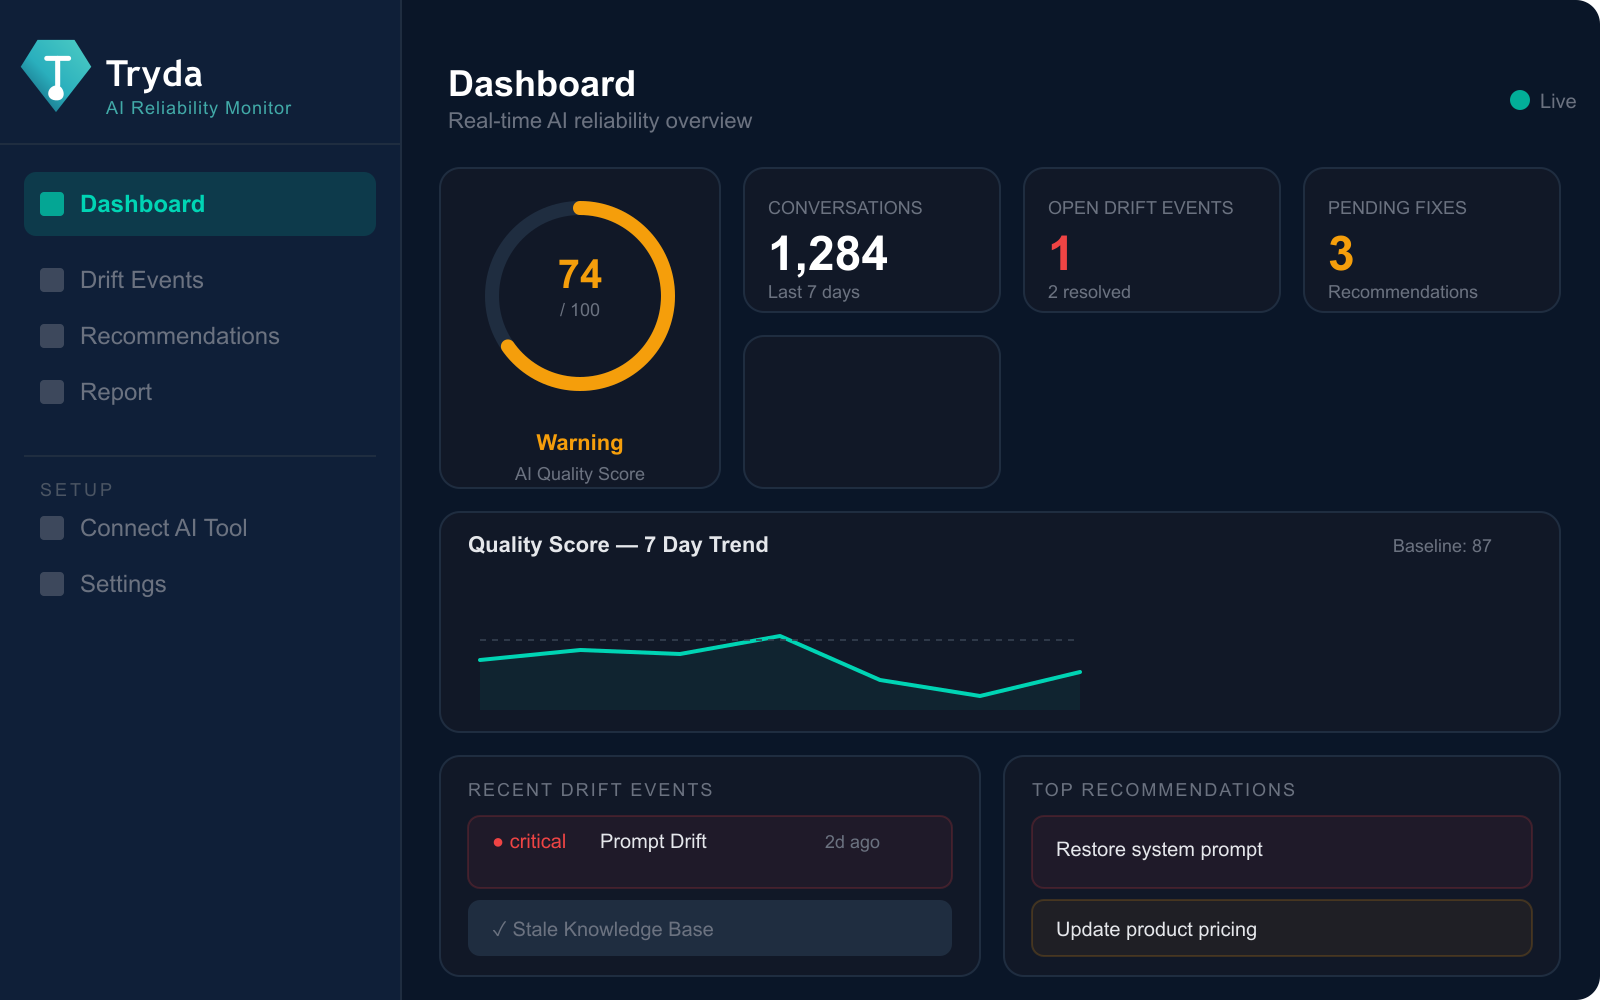Image resolution: width=1600 pixels, height=1000 pixels.
Task: Click the square icon beside Dashboard
Action: (52, 204)
